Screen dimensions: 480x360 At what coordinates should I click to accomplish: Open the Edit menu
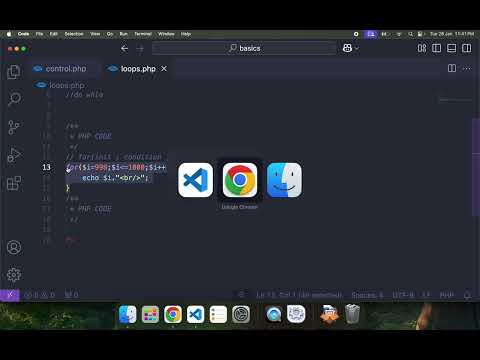pyautogui.click(x=53, y=34)
